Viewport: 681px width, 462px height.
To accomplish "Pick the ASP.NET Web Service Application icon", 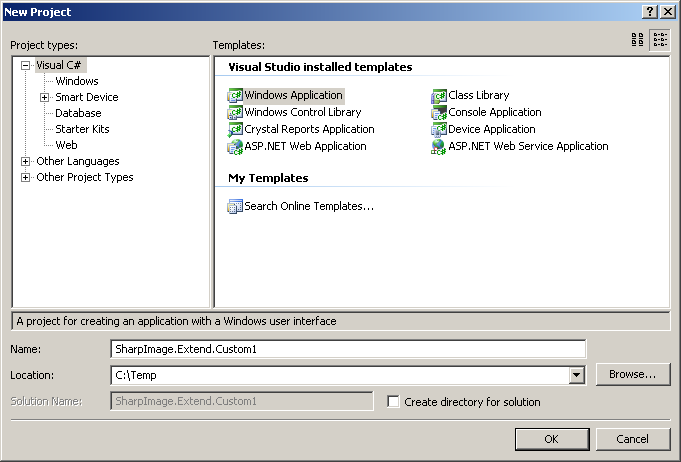I will point(439,147).
